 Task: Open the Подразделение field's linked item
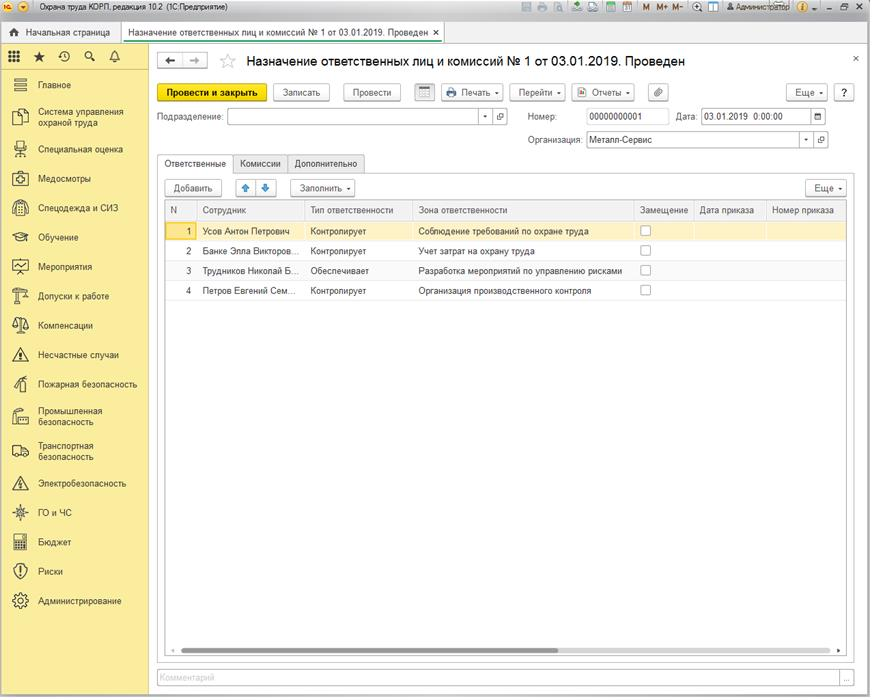501,117
